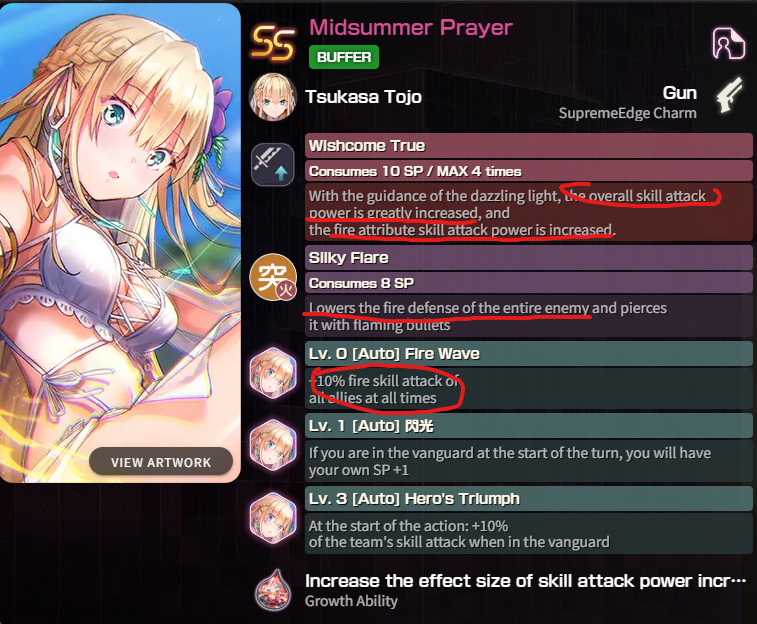Click the SS rarity badge icon
This screenshot has width=757, height=624.
(x=273, y=43)
